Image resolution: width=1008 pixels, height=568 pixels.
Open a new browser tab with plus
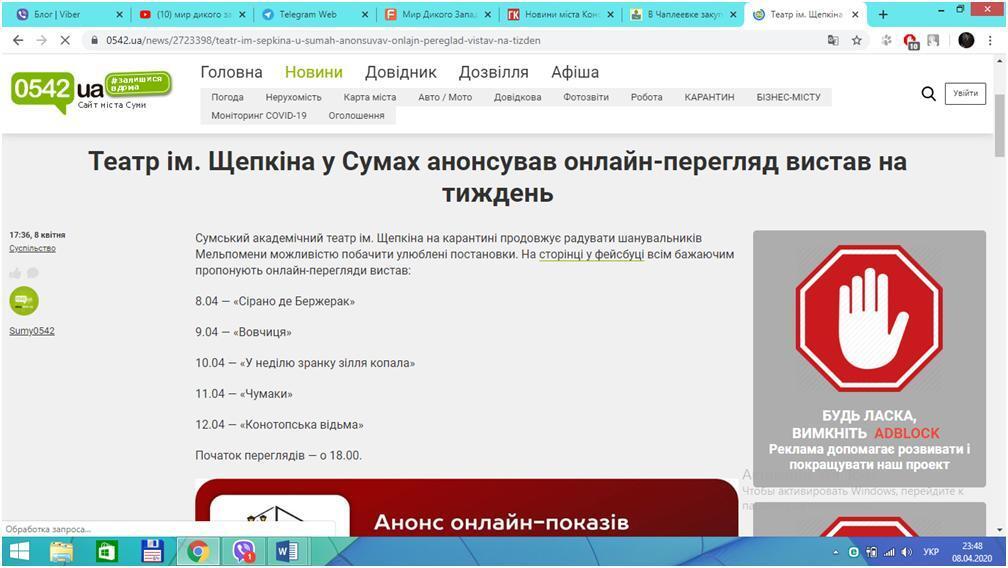click(883, 15)
